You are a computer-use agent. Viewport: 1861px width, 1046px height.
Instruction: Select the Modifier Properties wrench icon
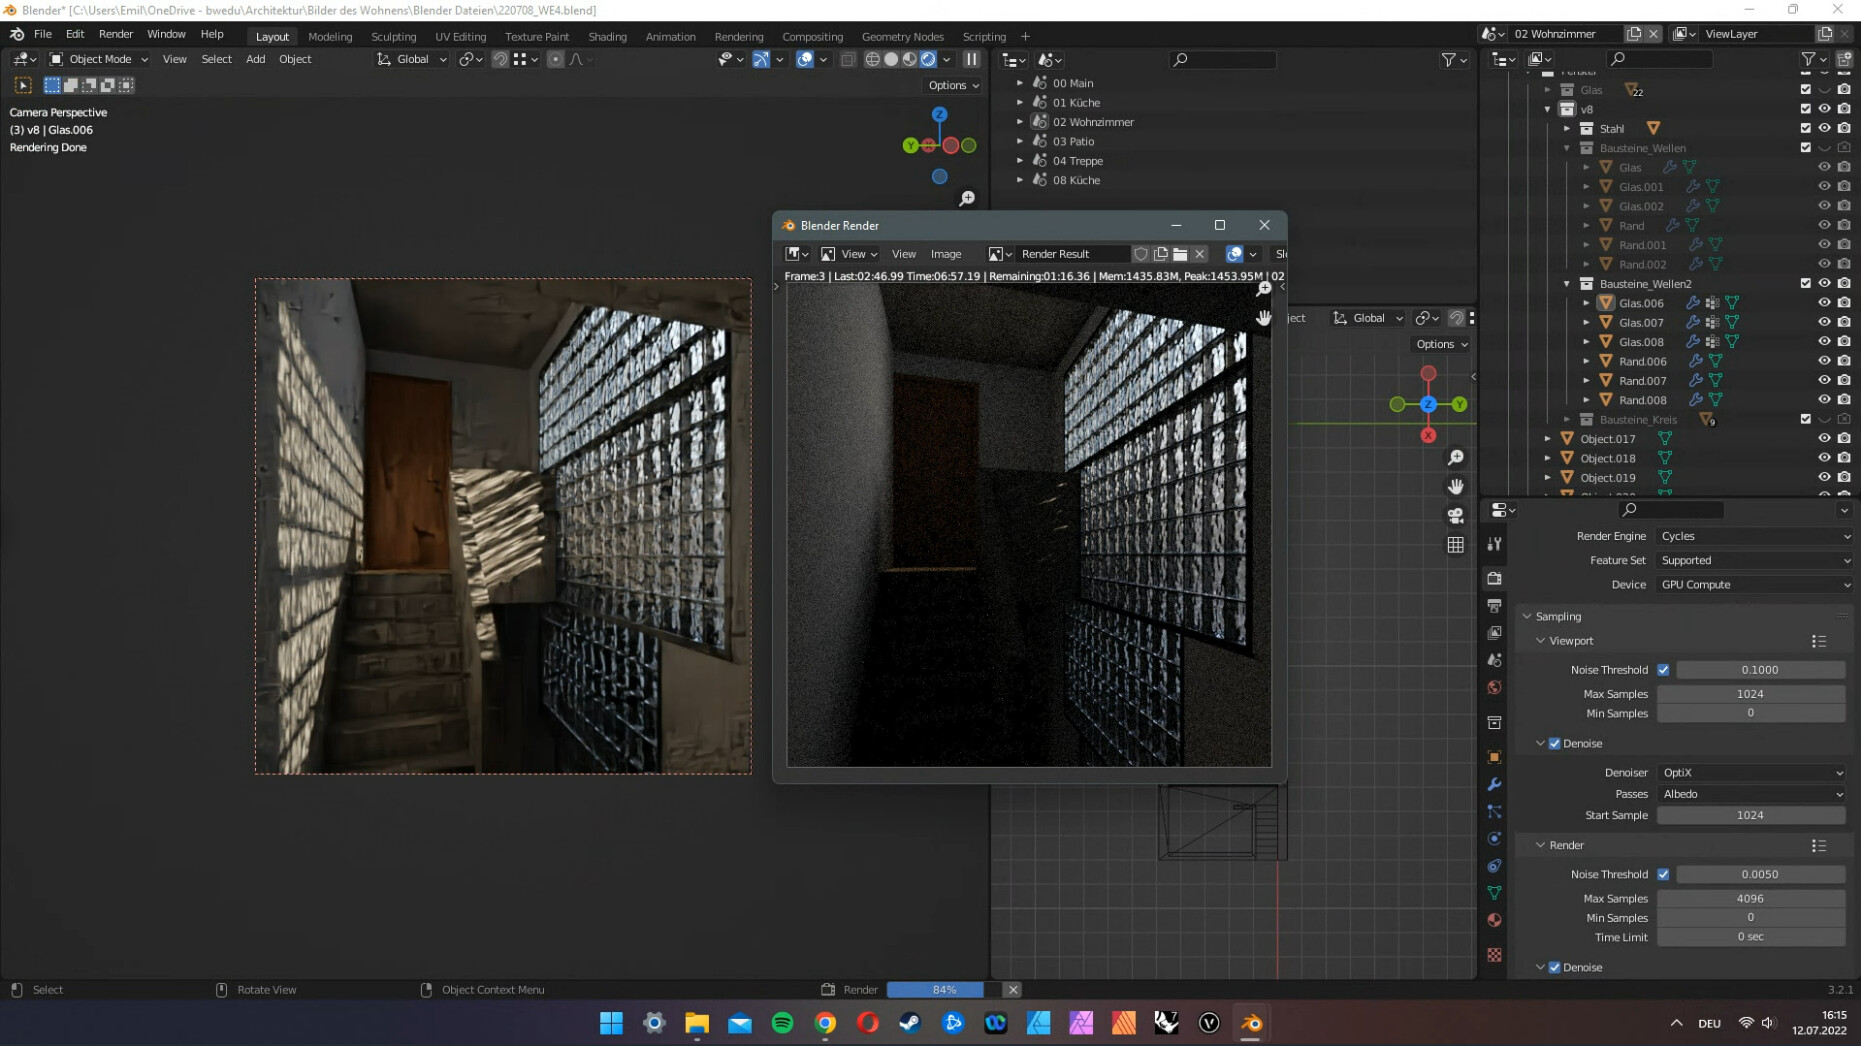(x=1494, y=783)
